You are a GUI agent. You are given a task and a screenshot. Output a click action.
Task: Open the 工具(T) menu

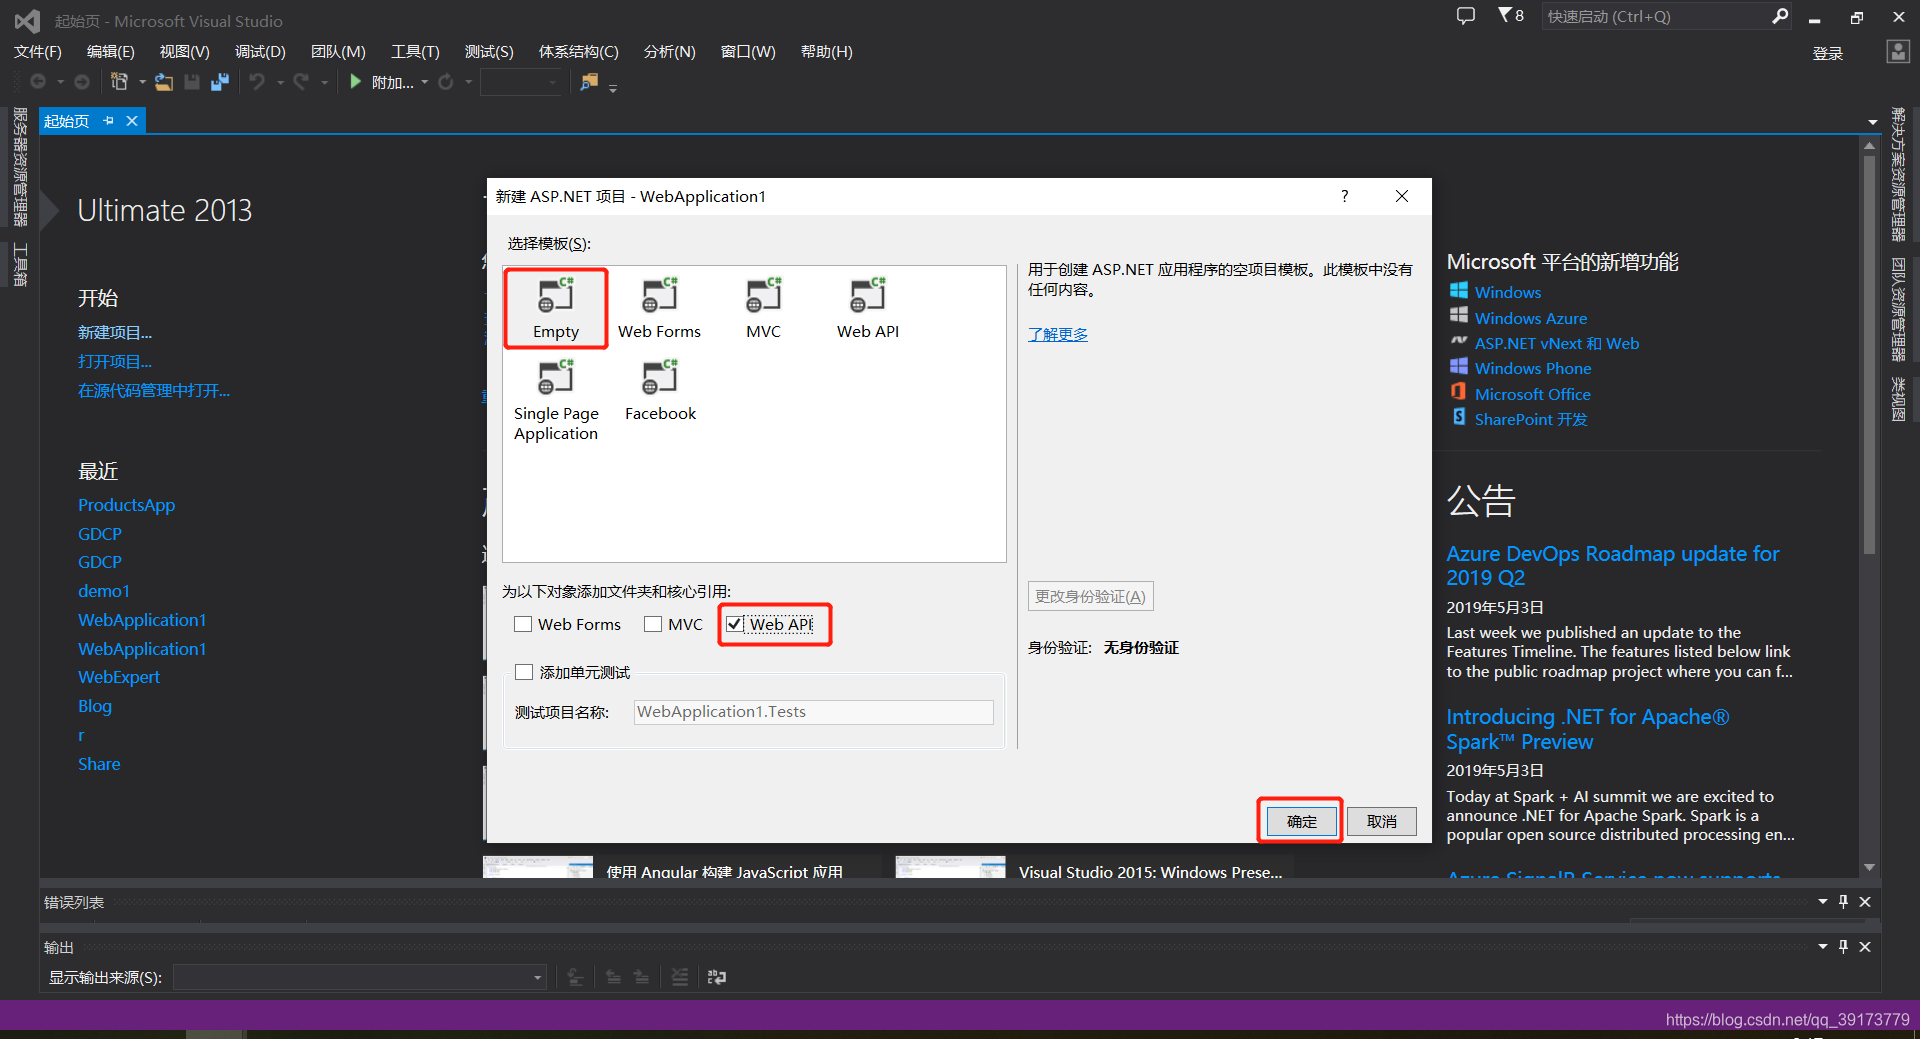(415, 52)
